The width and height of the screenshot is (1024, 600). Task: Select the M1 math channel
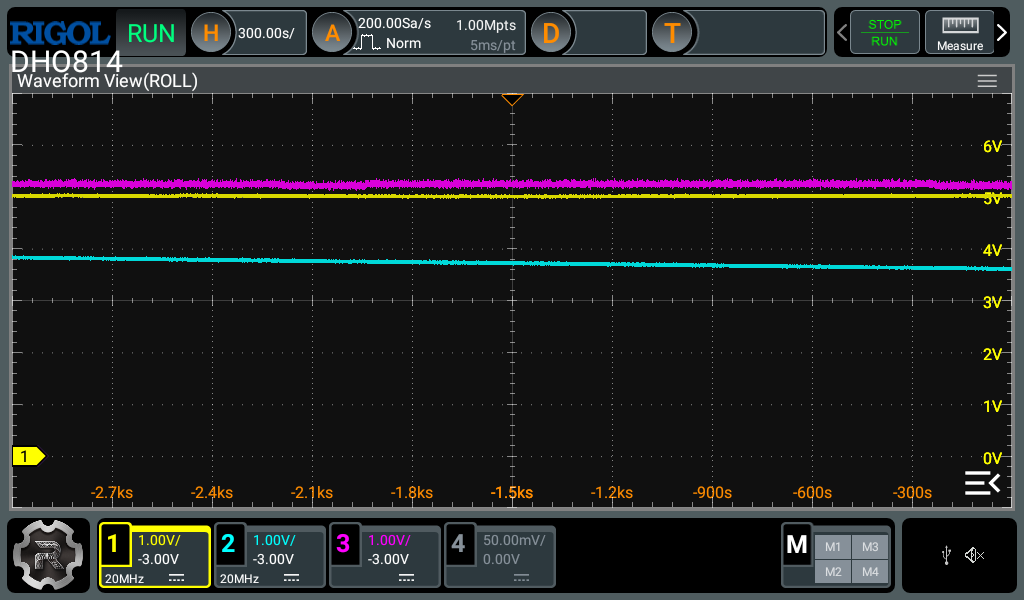coord(833,547)
